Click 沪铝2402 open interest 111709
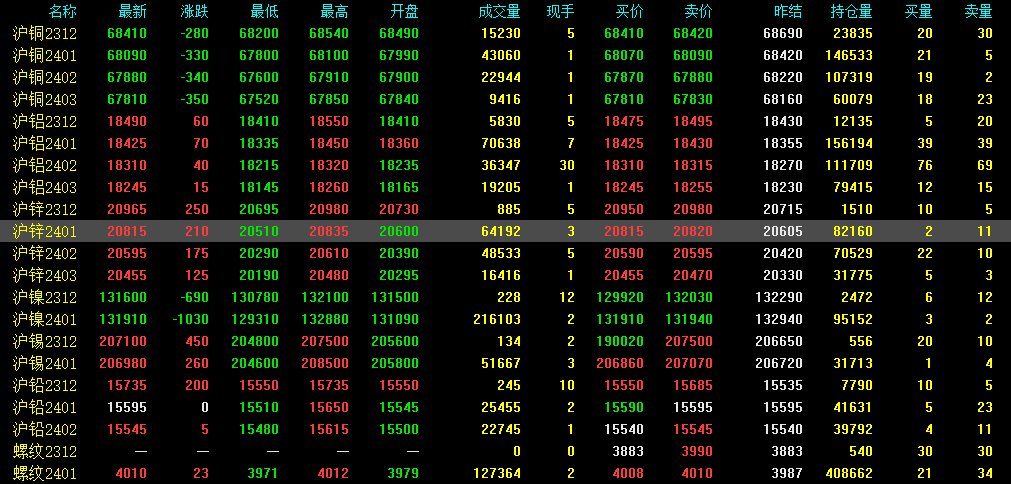Screen dimensions: 1011x484 coord(849,166)
